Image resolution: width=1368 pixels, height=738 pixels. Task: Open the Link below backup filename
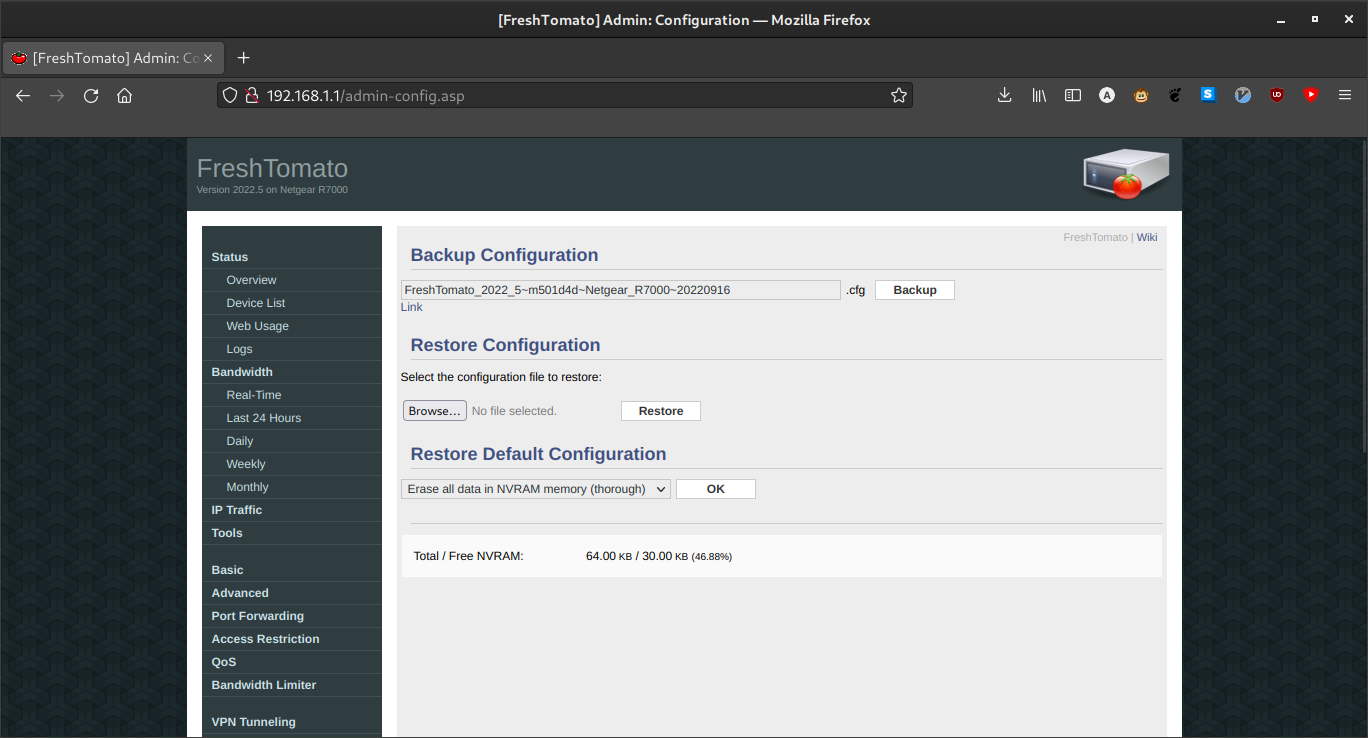412,307
